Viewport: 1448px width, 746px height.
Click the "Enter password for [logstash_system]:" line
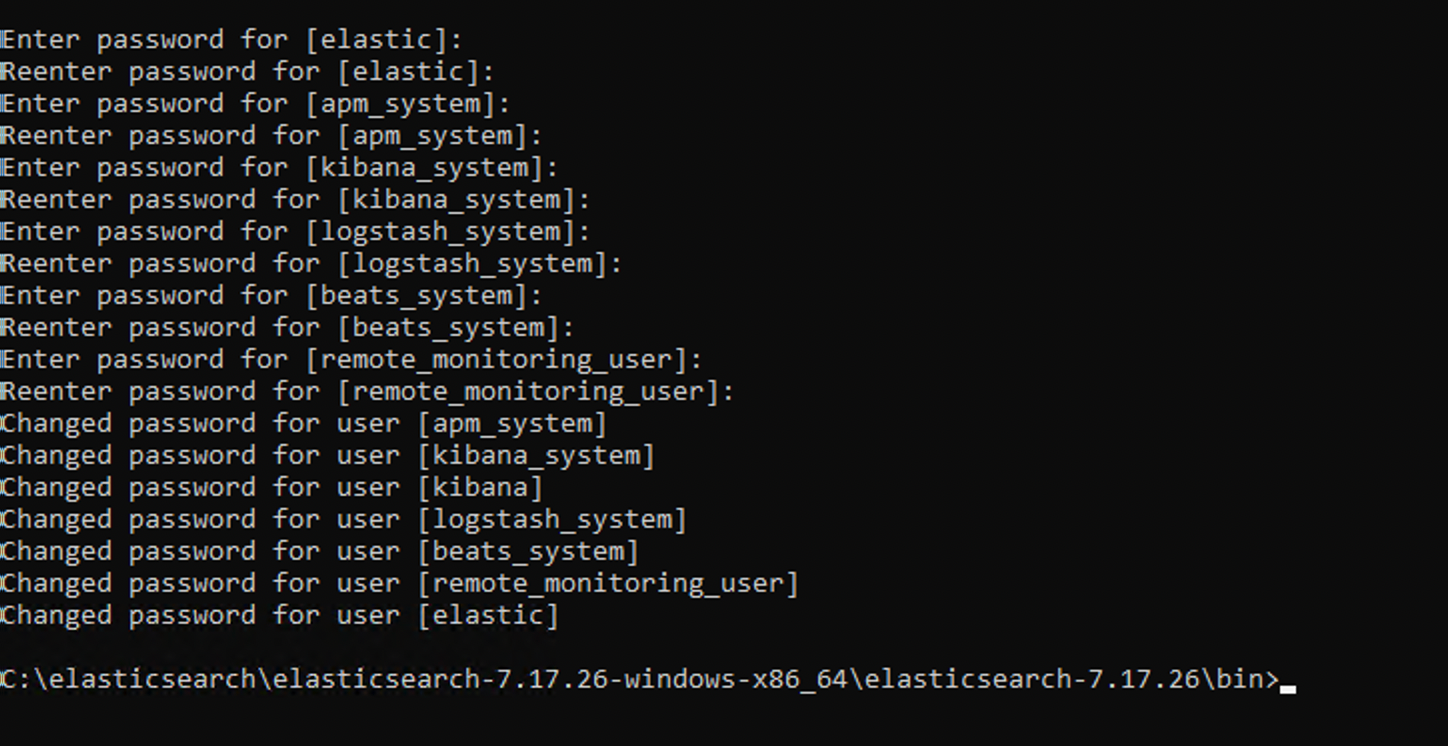pyautogui.click(x=296, y=232)
